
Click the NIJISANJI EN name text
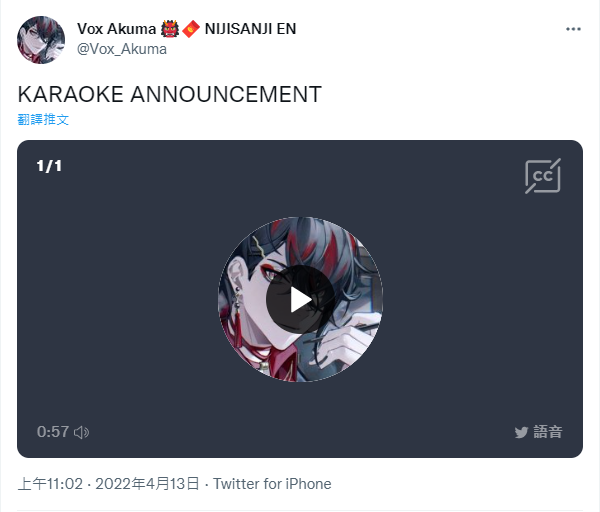click(250, 29)
